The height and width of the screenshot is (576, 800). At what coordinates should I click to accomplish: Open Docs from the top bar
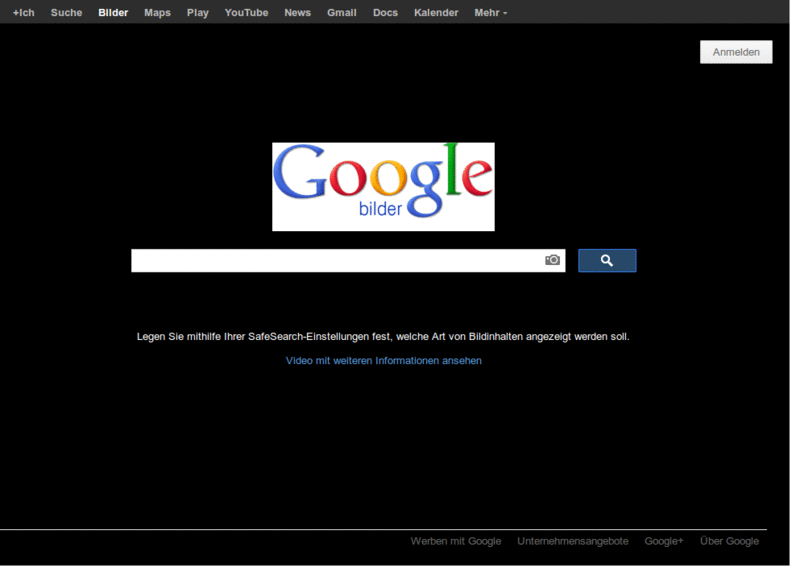click(x=385, y=13)
